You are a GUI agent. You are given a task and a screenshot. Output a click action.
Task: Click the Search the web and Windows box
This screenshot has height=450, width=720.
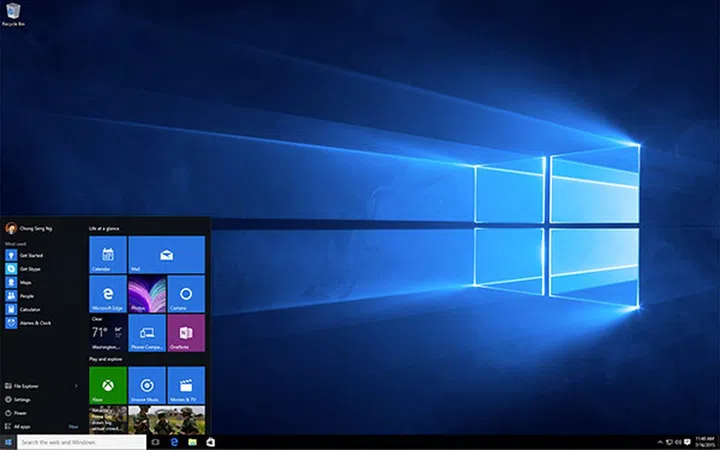click(x=80, y=441)
